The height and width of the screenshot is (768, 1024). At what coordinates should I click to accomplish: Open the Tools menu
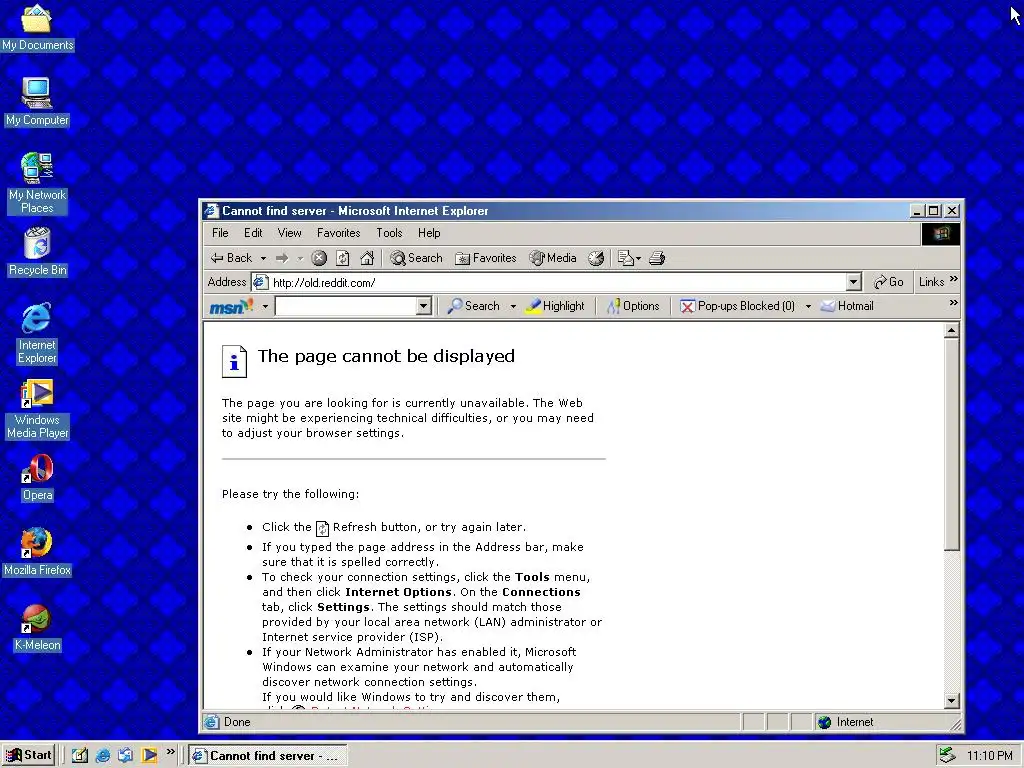389,233
